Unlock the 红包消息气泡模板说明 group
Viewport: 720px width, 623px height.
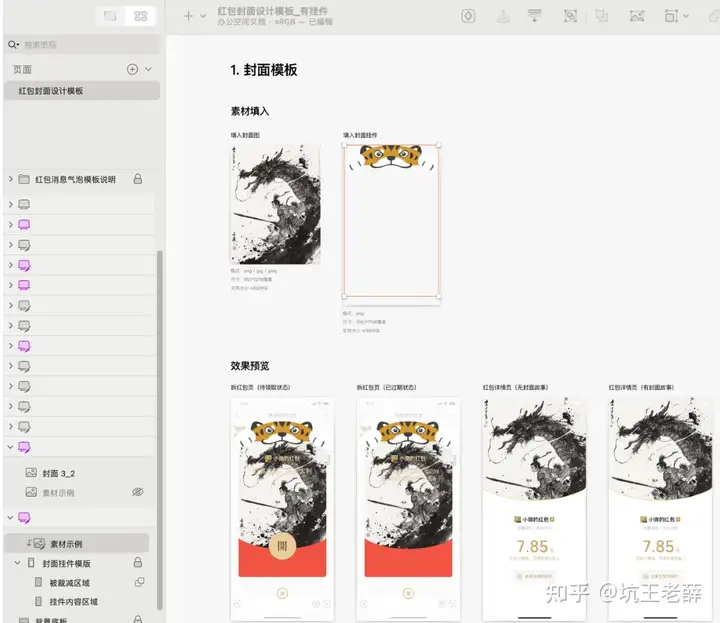[138, 179]
